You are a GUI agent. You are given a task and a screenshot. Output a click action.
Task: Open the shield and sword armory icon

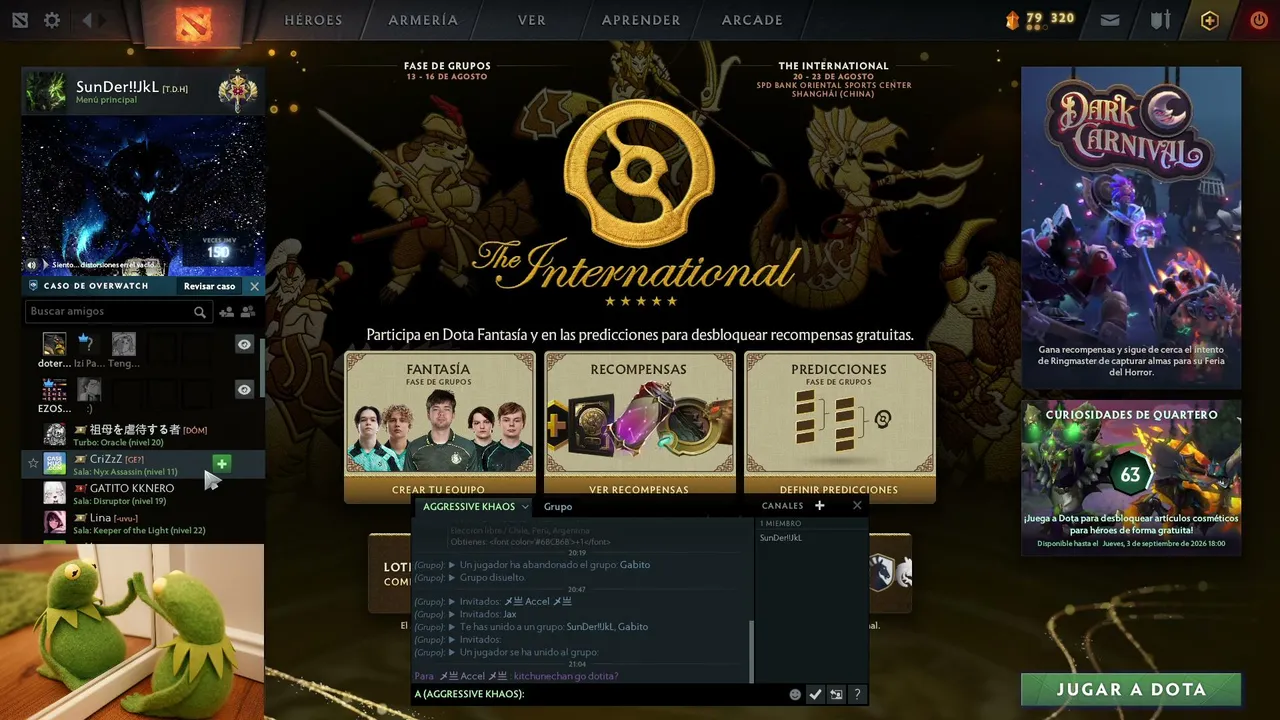[x=1160, y=20]
